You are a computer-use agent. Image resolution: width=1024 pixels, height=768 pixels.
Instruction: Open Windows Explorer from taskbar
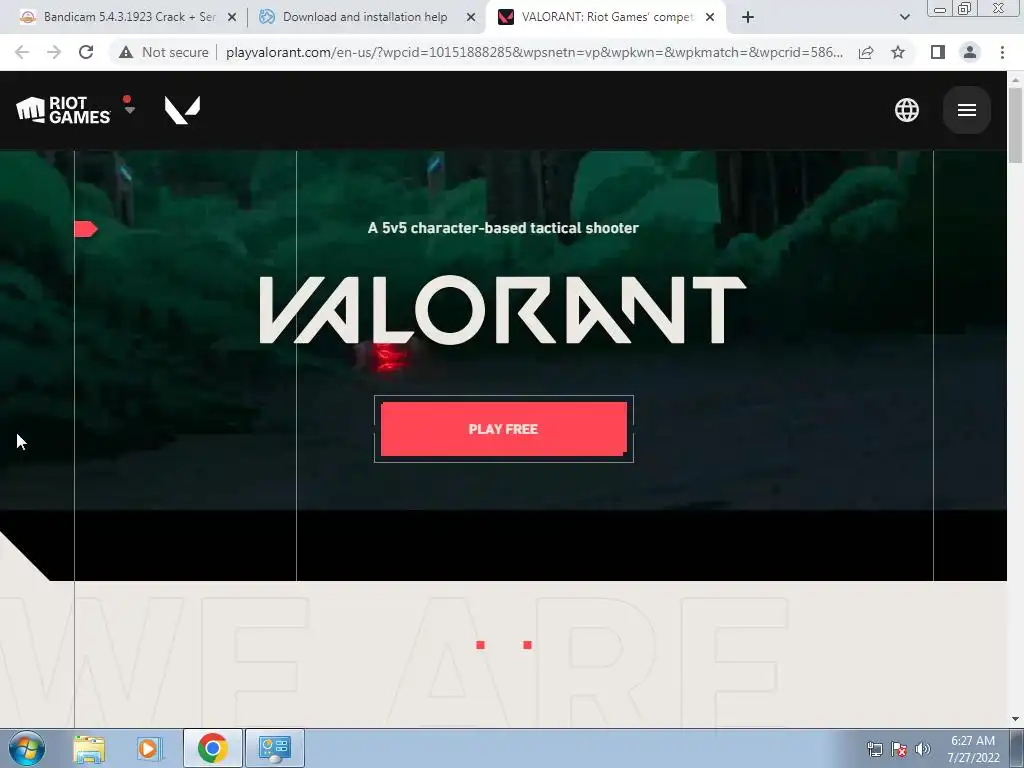[88, 748]
